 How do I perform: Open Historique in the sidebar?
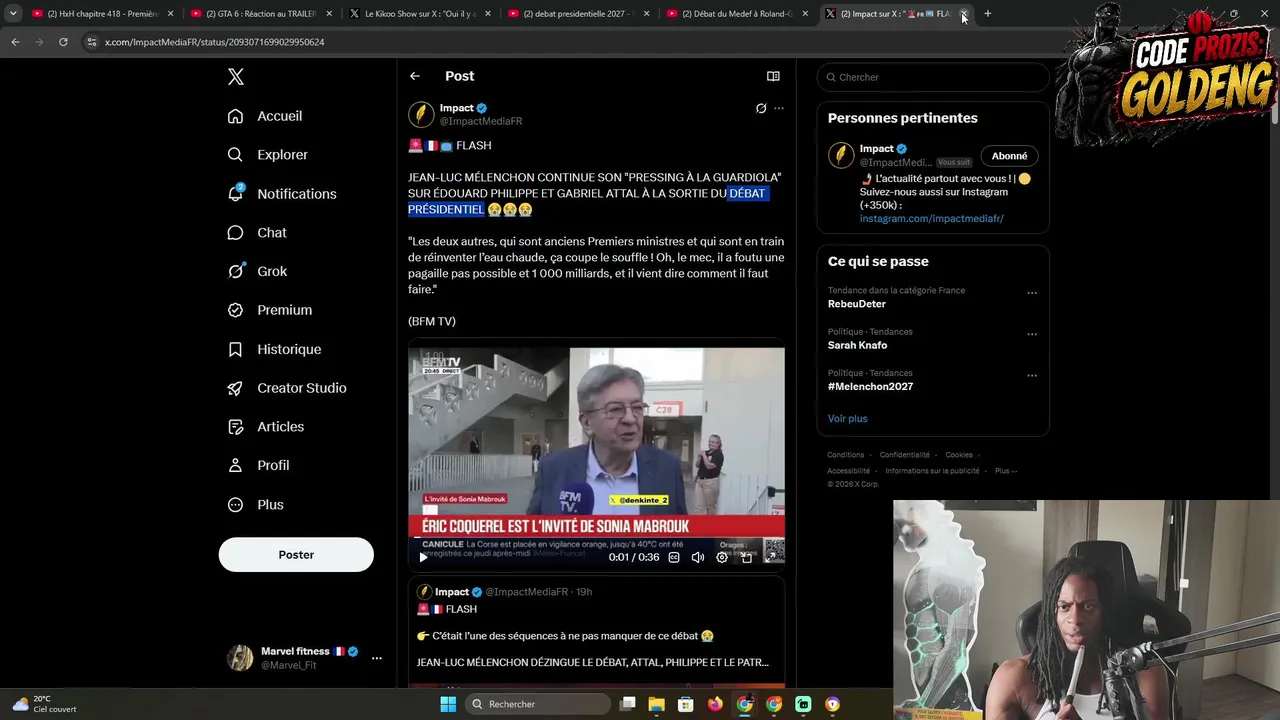(274, 349)
